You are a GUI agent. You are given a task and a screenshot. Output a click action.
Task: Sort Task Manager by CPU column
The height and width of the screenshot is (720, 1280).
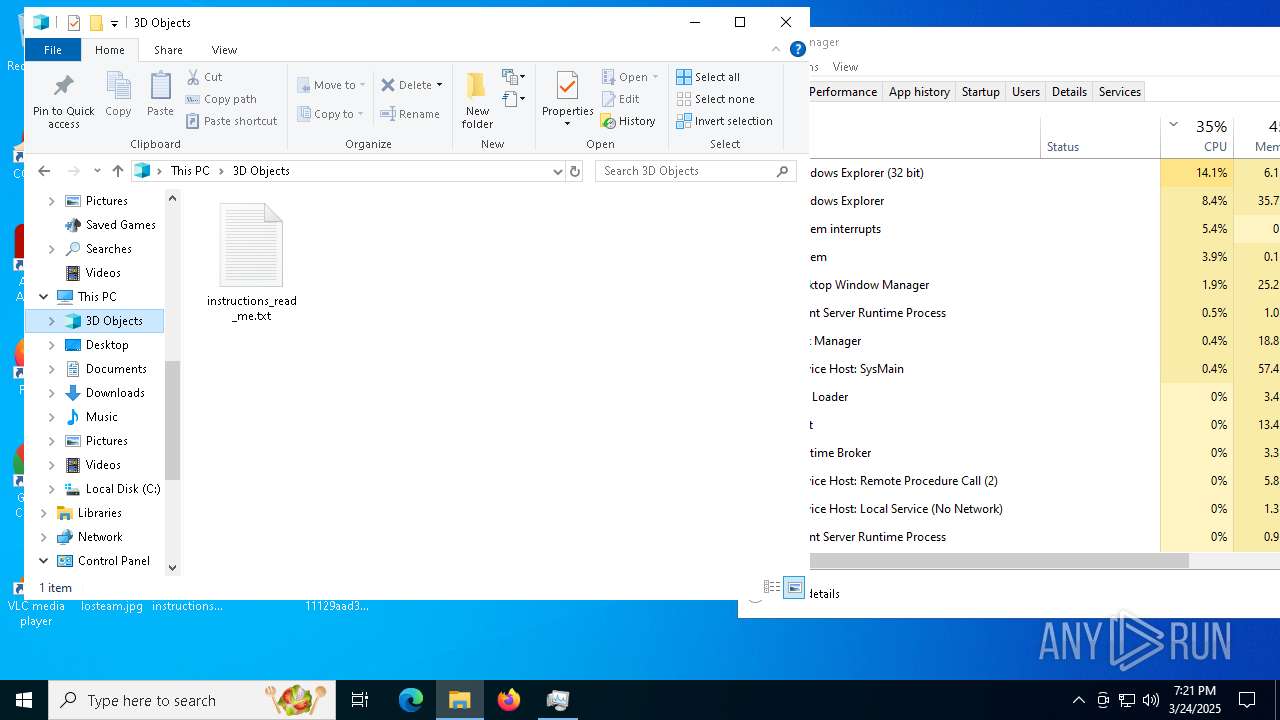1196,136
